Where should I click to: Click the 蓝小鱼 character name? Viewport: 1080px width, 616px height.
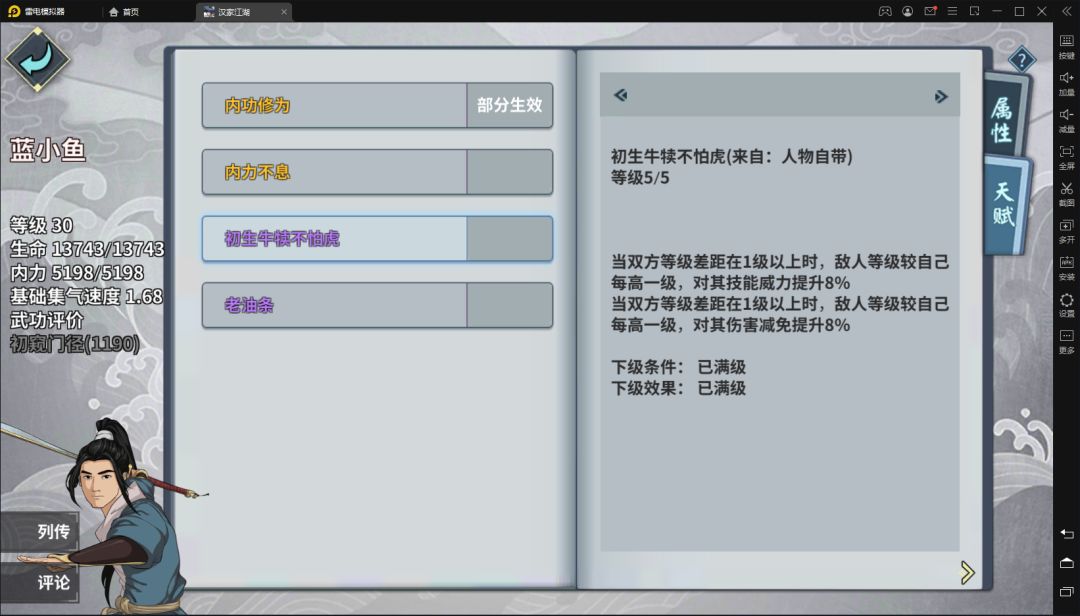click(x=48, y=150)
